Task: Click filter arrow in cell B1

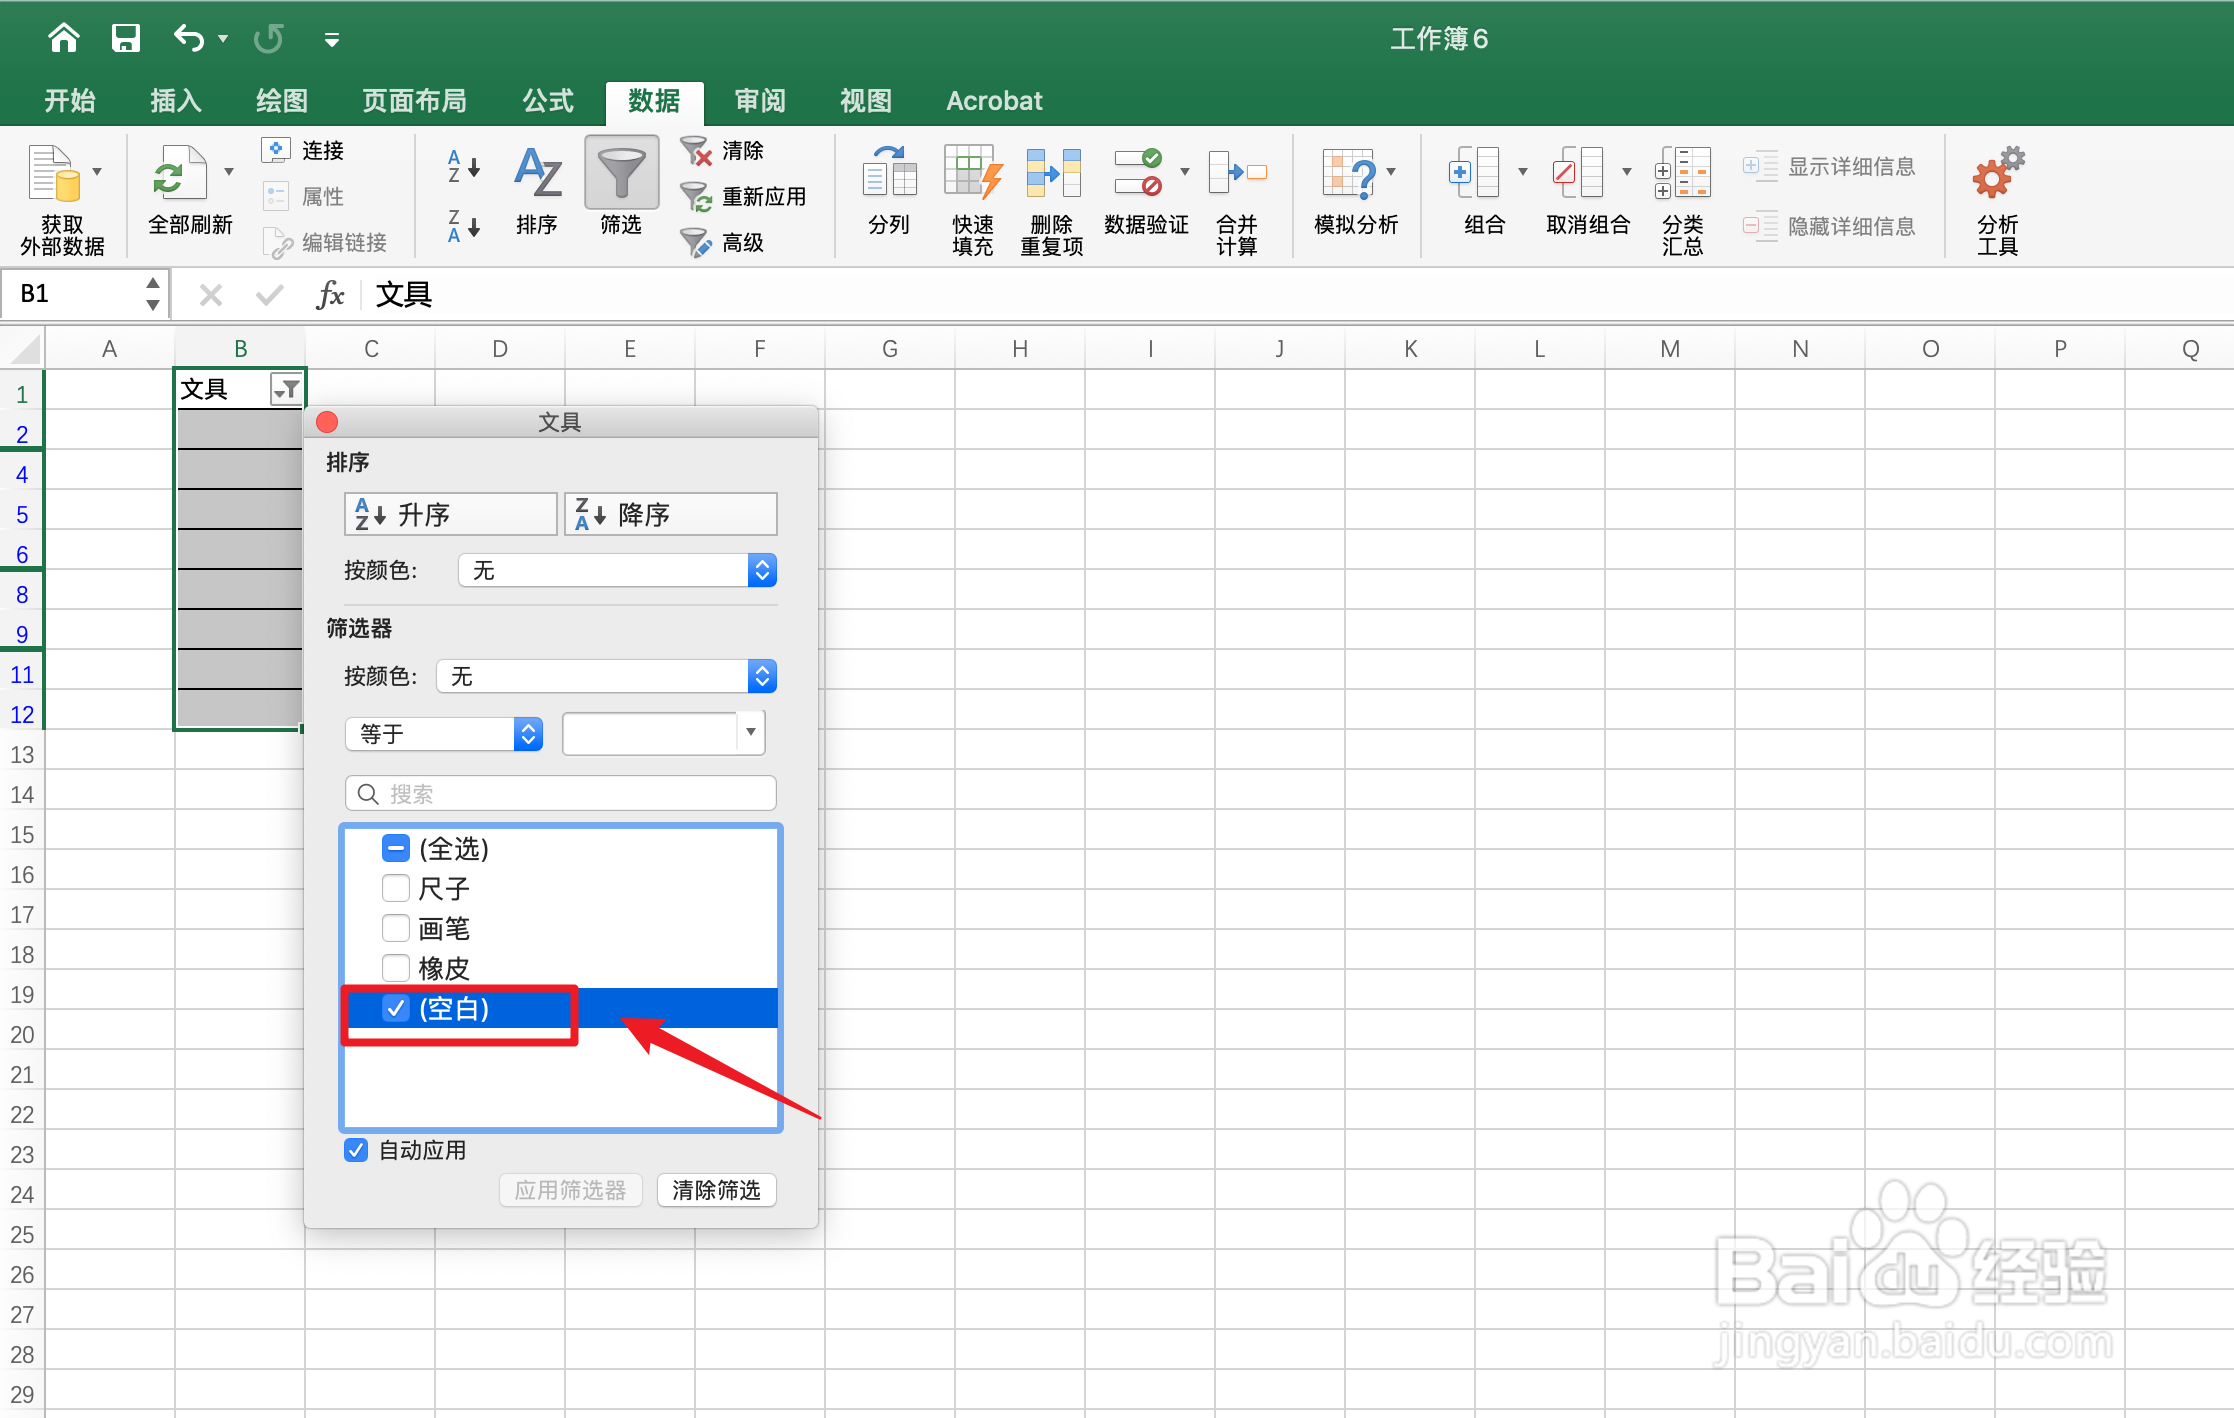Action: (x=286, y=389)
